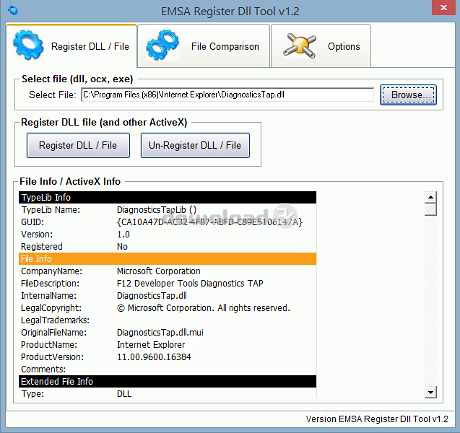Switch to the File Comparison tab
Viewport: 460px width, 433px height.
[x=203, y=46]
